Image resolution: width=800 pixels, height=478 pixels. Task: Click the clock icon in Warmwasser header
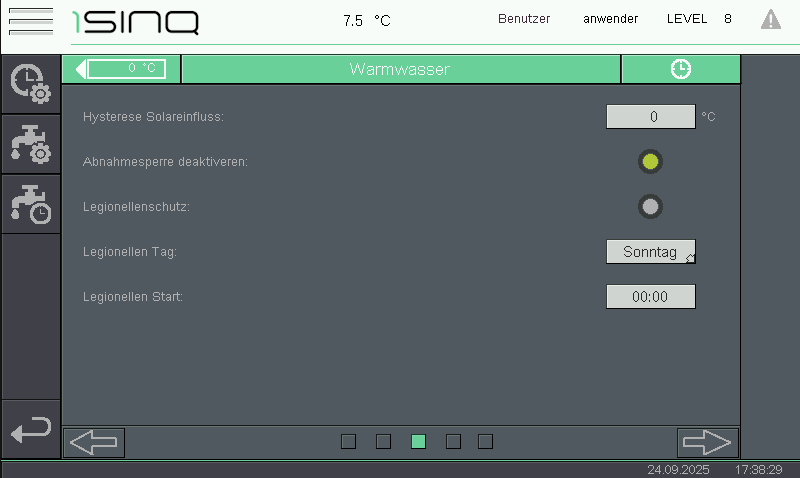[x=680, y=69]
